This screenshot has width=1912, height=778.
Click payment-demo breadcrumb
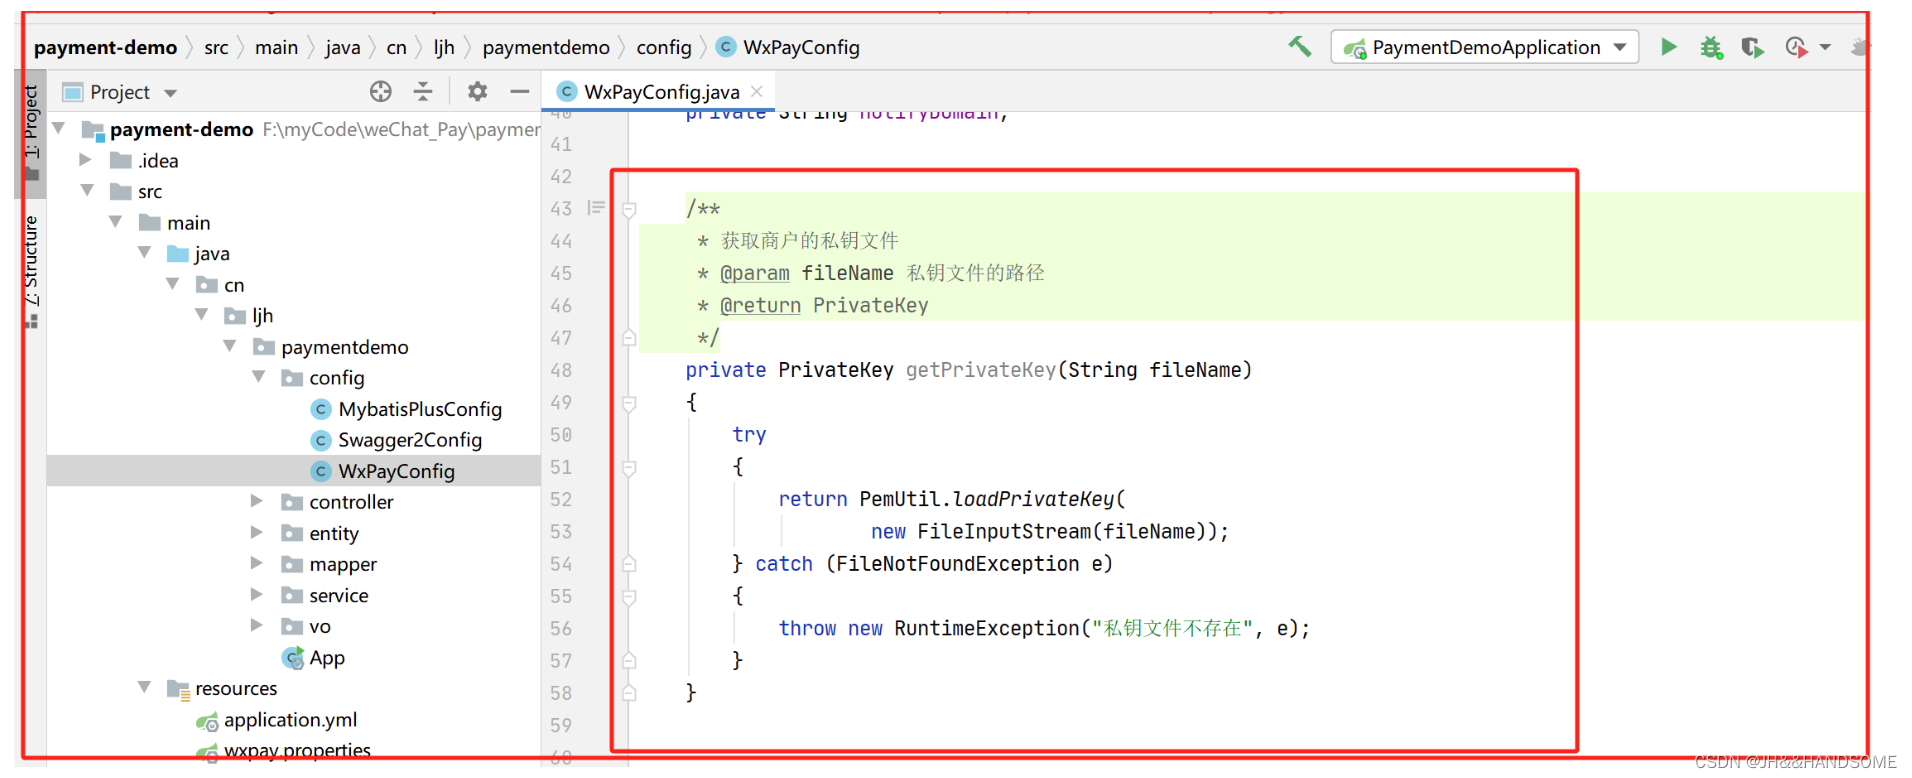pyautogui.click(x=105, y=47)
